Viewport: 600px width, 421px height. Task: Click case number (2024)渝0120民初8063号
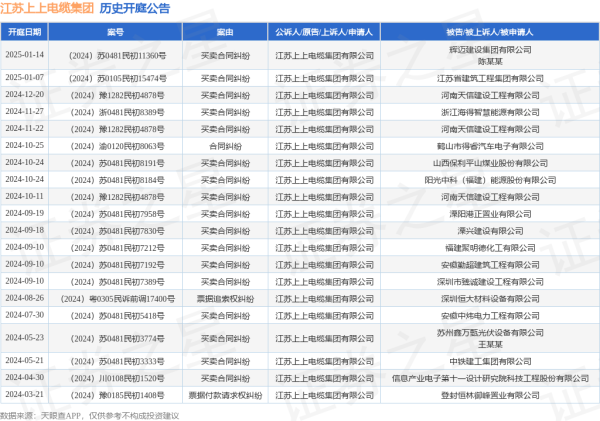point(117,146)
